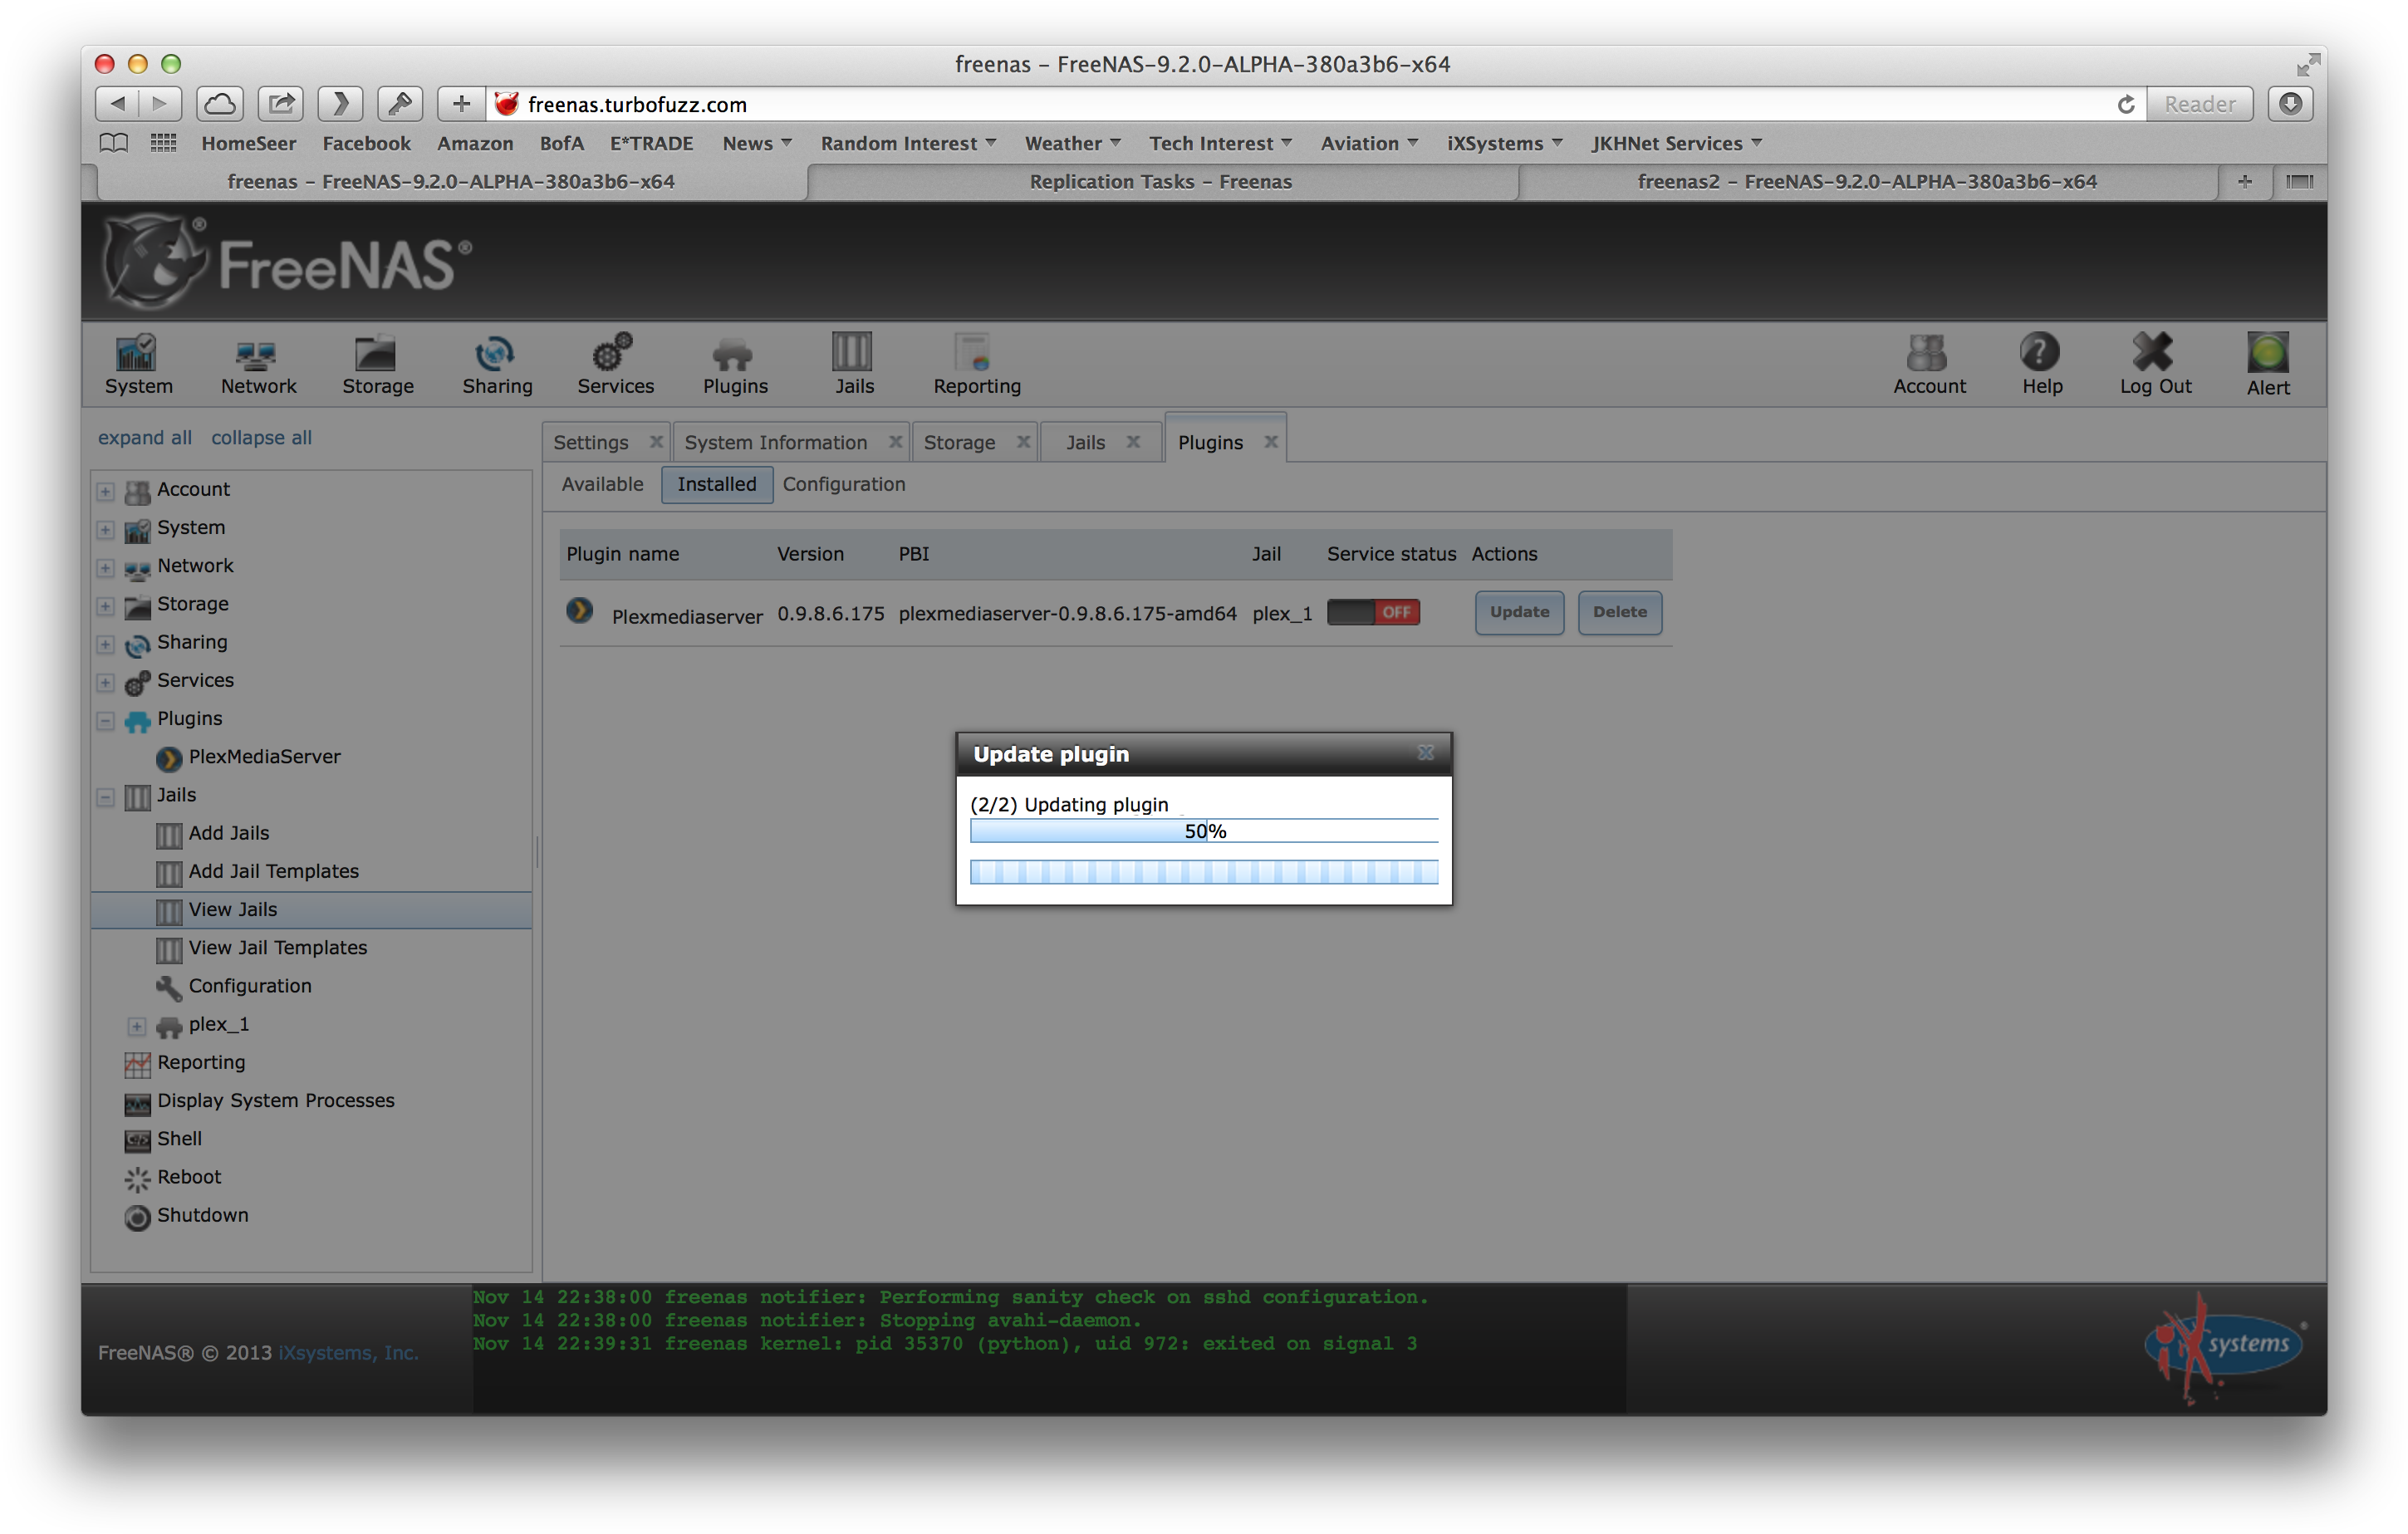Toggle the Plexmediaserver service OFF switch
The width and height of the screenshot is (2408, 1534).
pos(1373,612)
